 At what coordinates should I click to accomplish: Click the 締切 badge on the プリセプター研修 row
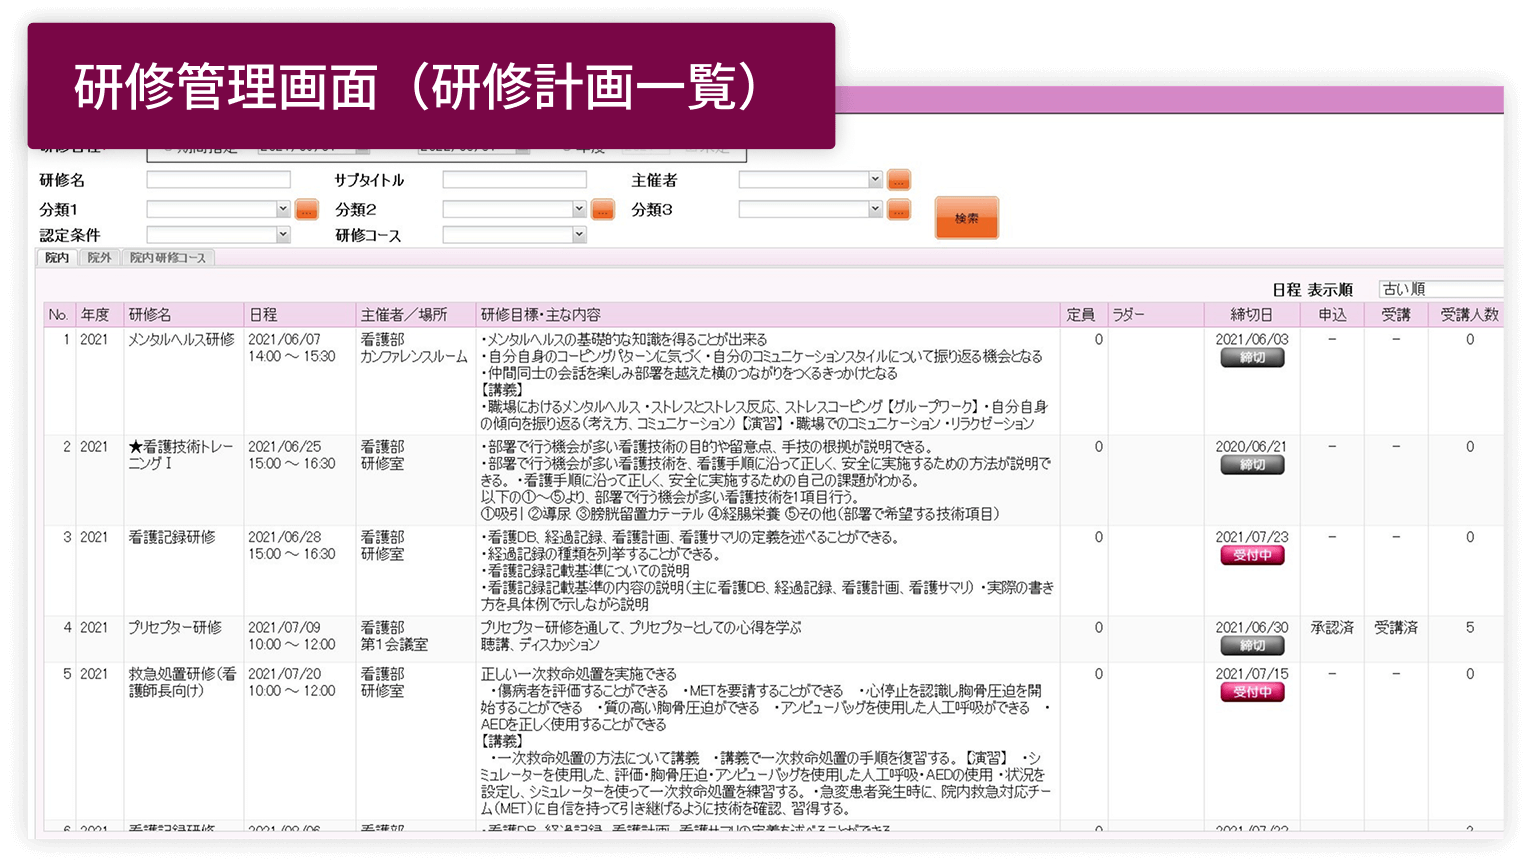point(1252,646)
